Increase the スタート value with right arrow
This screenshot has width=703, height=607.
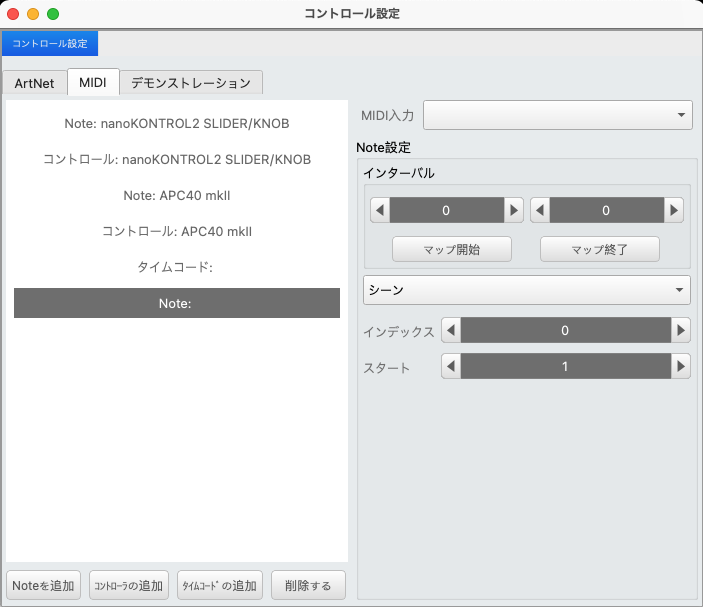pos(681,366)
